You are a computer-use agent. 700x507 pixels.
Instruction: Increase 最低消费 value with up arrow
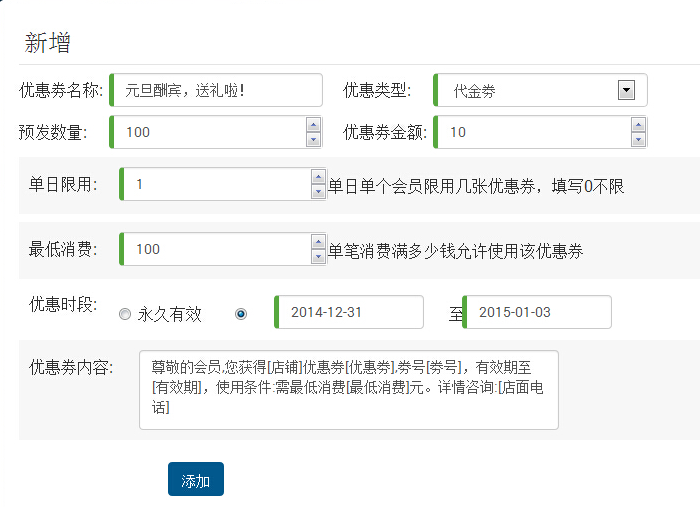319,241
